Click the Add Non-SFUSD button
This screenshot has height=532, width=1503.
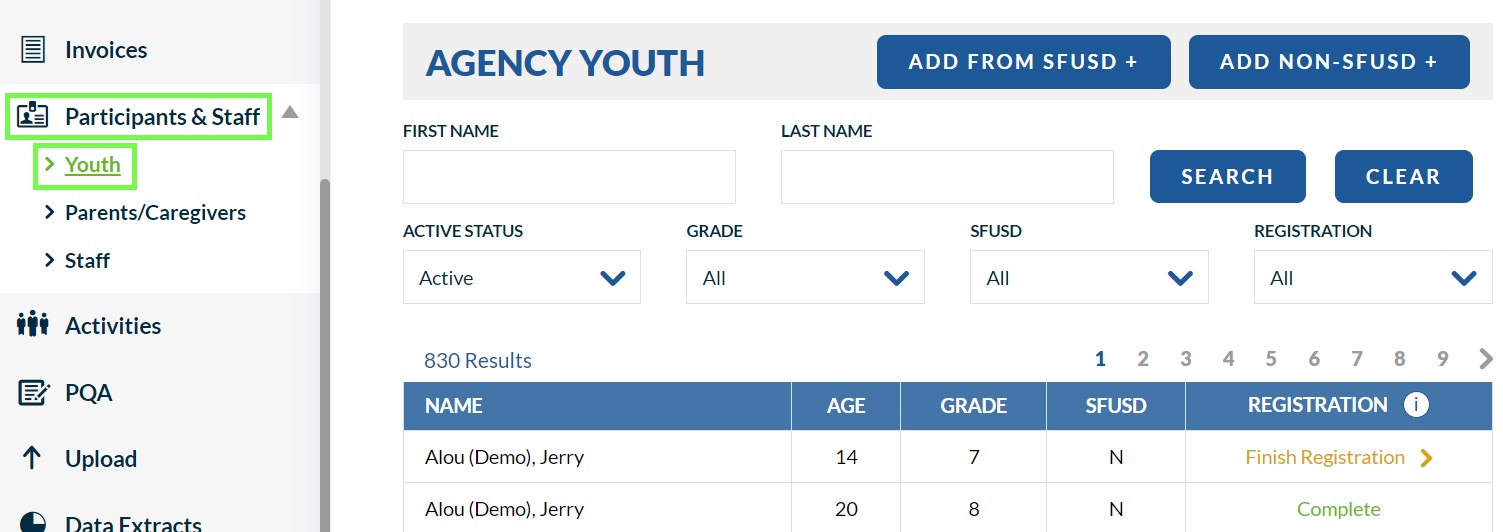pos(1329,62)
